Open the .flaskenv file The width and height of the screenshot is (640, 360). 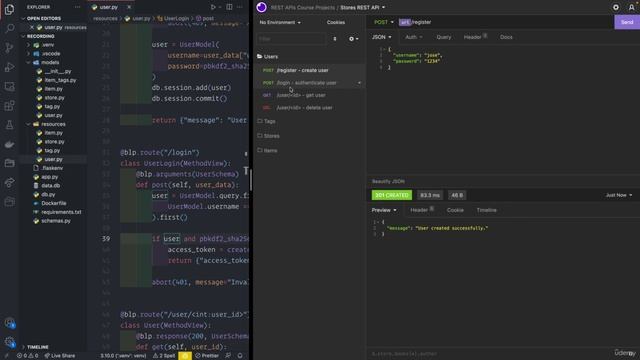pyautogui.click(x=52, y=168)
